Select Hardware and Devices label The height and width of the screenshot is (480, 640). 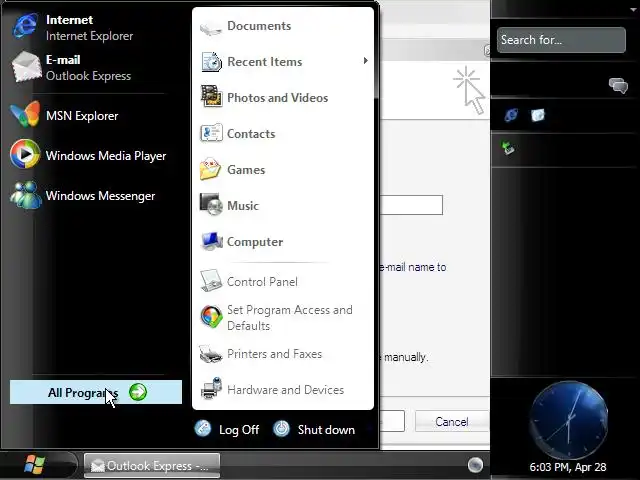tap(285, 390)
